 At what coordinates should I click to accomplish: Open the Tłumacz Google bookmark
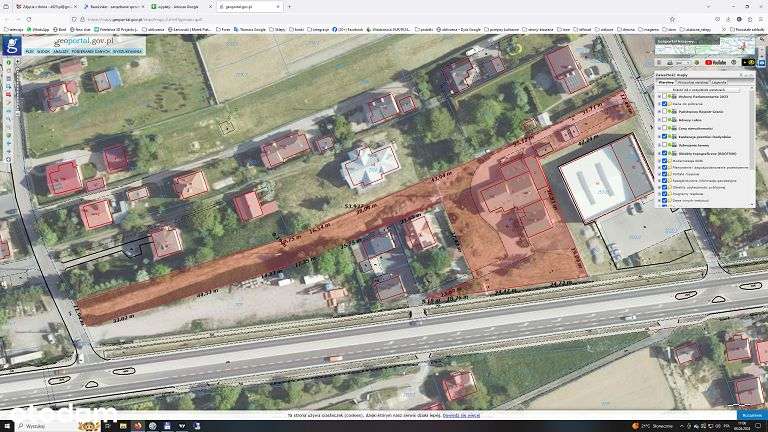[x=250, y=29]
